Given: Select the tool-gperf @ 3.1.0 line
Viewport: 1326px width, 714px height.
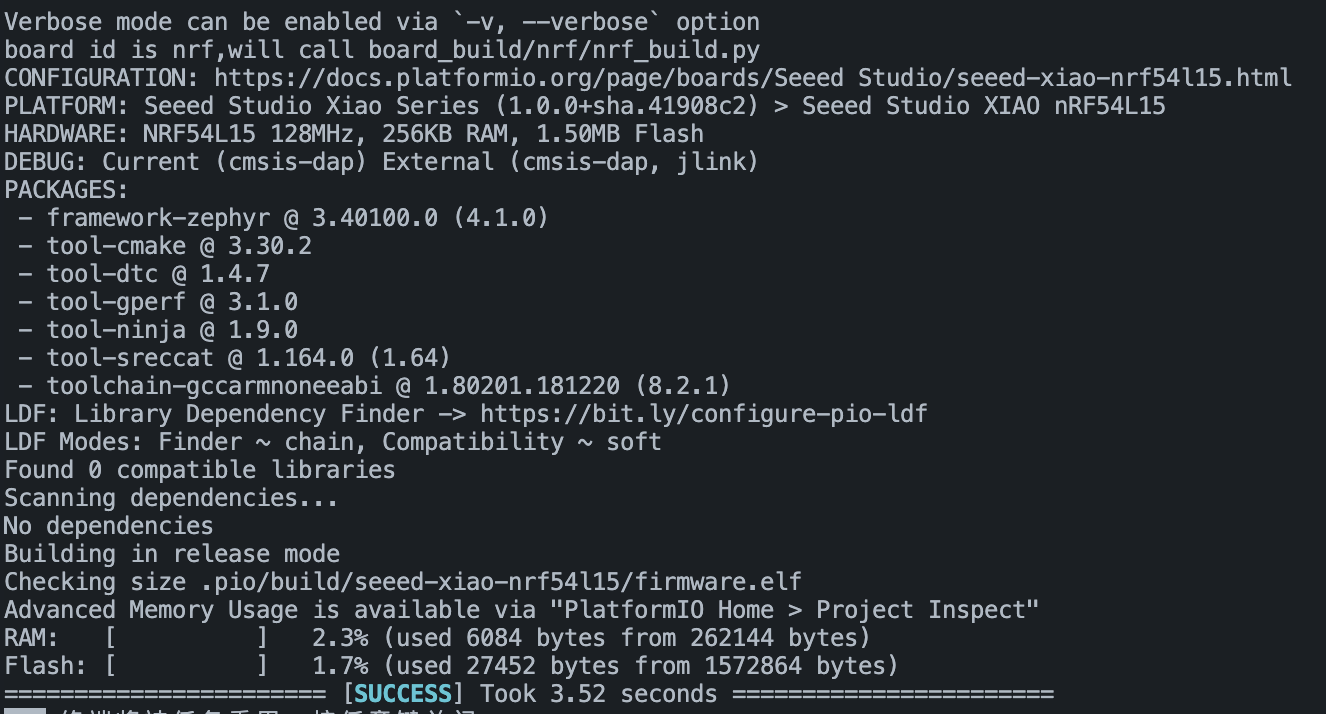Looking at the screenshot, I should click(158, 302).
